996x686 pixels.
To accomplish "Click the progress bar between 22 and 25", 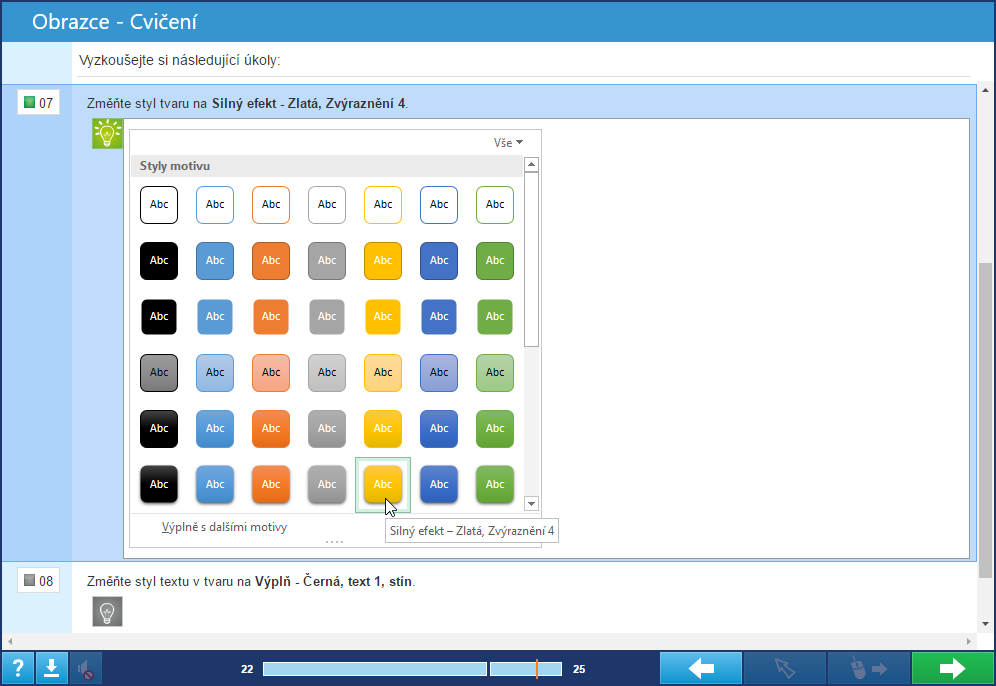I will click(412, 669).
